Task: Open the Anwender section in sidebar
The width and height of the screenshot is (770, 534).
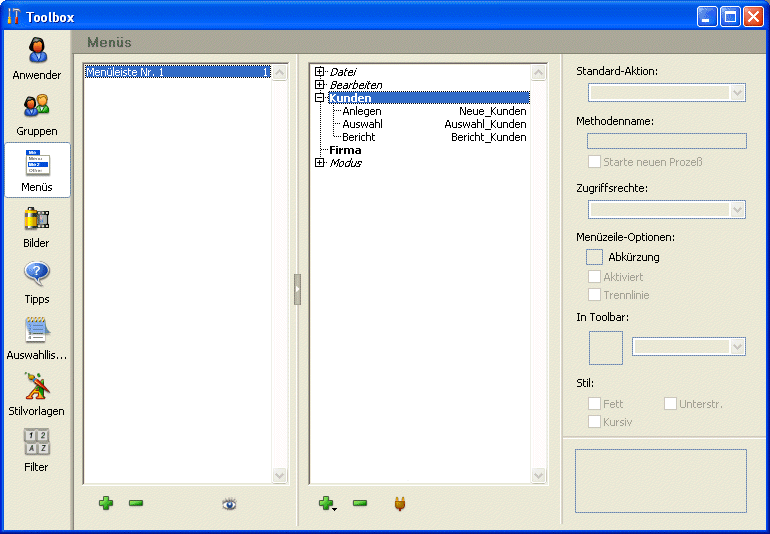Action: (x=37, y=58)
